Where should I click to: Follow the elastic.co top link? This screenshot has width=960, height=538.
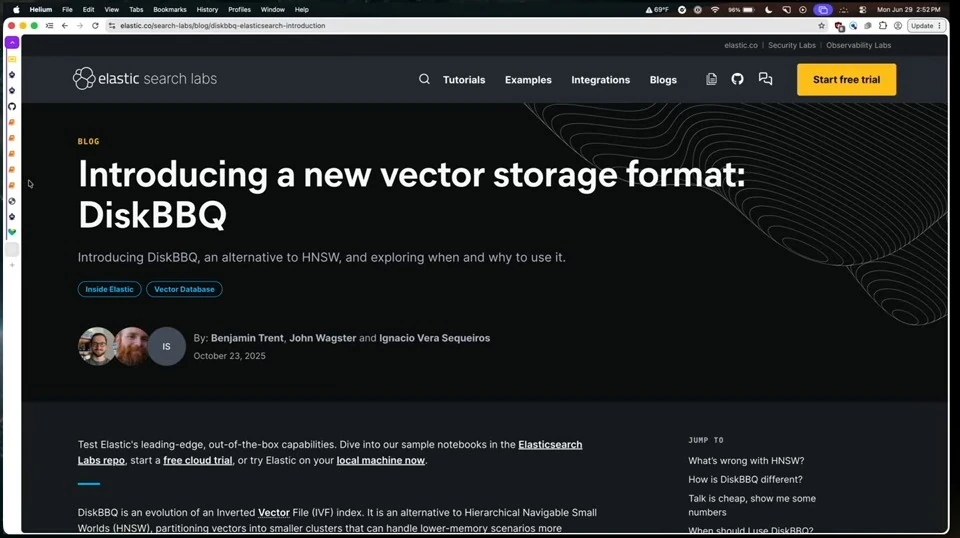(741, 45)
